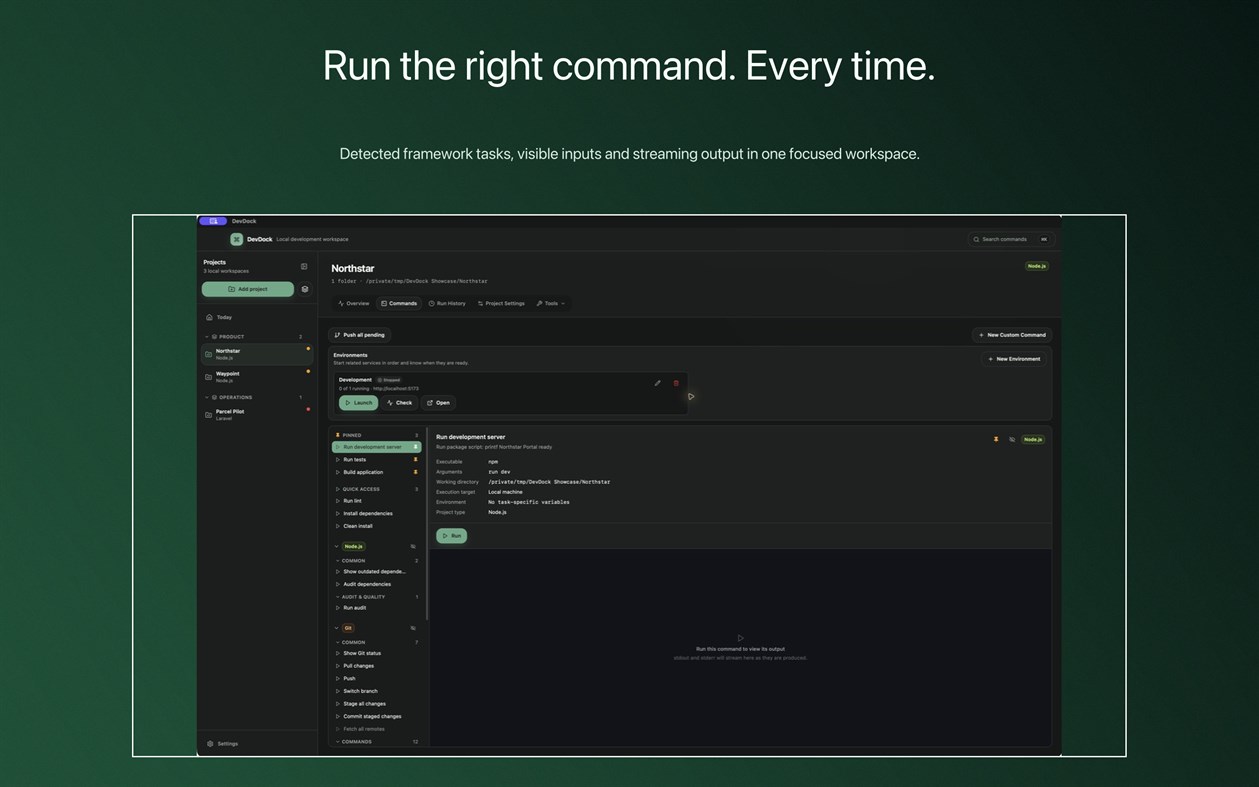Click the Waypoint project folder icon
The image size is (1259, 787).
click(208, 377)
